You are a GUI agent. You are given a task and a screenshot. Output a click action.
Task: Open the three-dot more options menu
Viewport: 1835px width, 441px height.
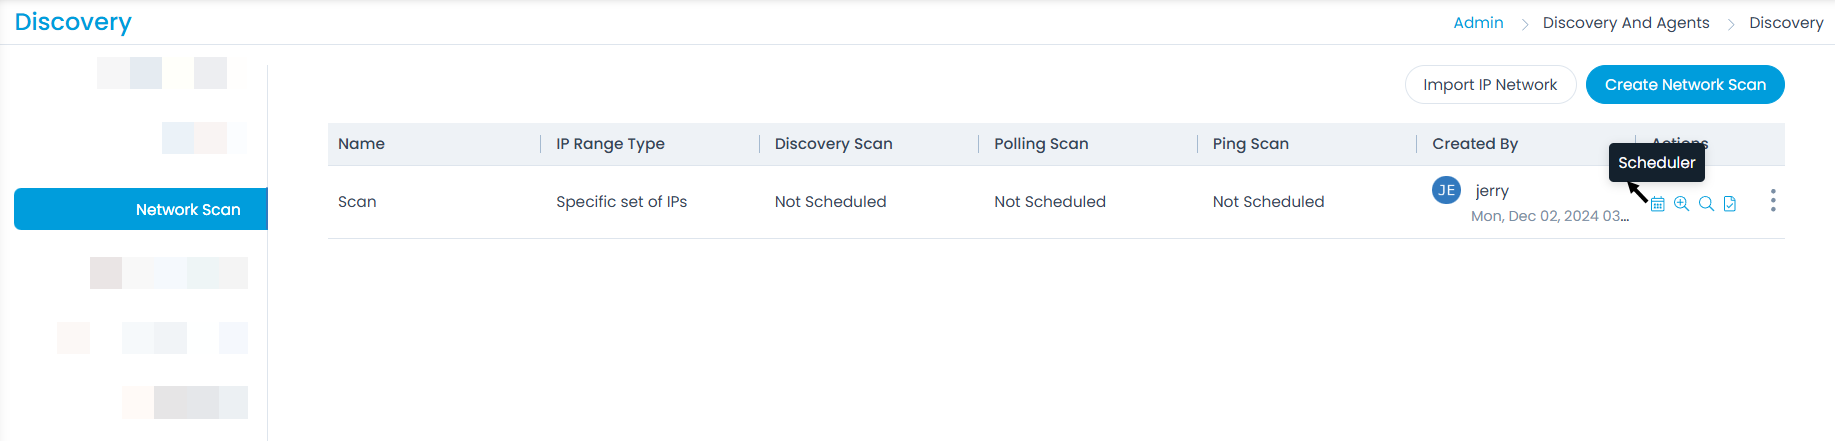pyautogui.click(x=1773, y=201)
